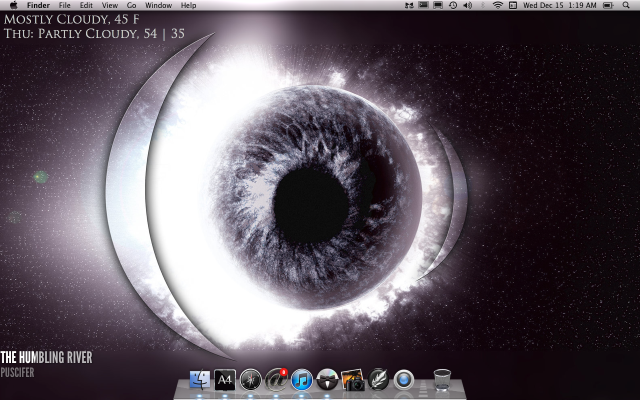Open the blue orb app in dock
Viewport: 640px width, 400px height.
click(x=404, y=380)
